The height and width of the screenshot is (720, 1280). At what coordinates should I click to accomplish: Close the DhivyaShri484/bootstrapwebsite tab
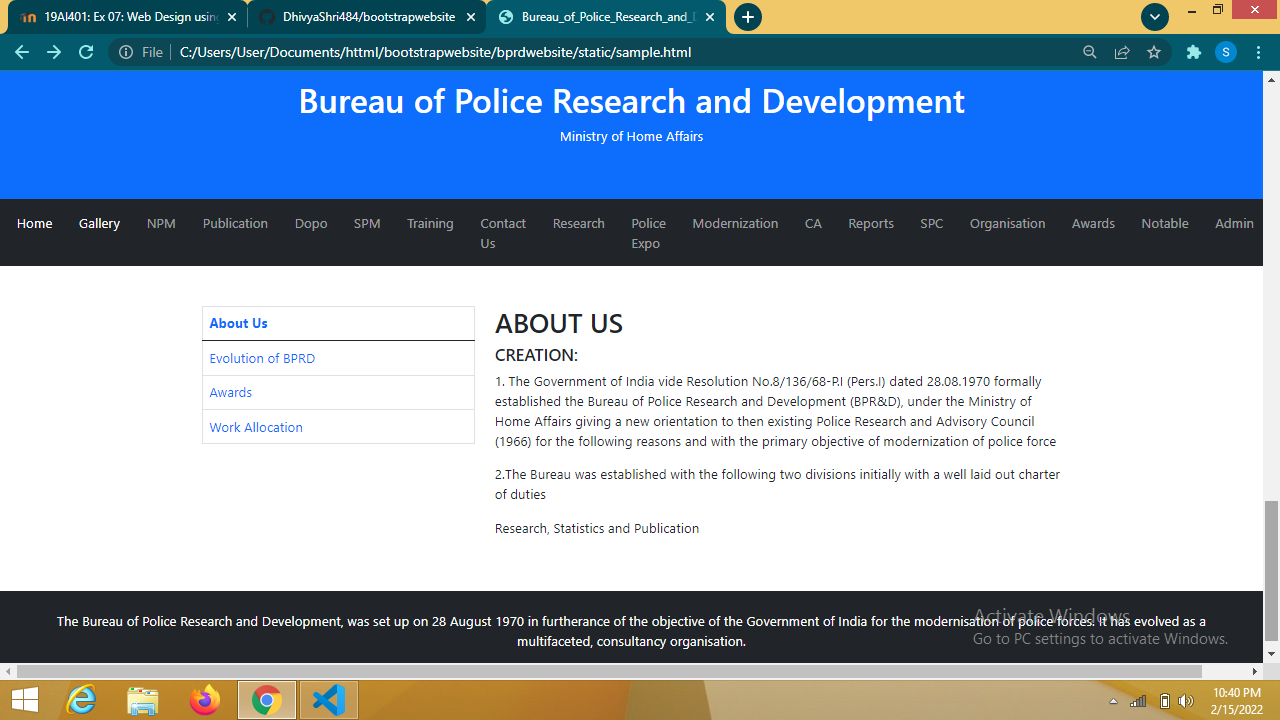pyautogui.click(x=471, y=17)
